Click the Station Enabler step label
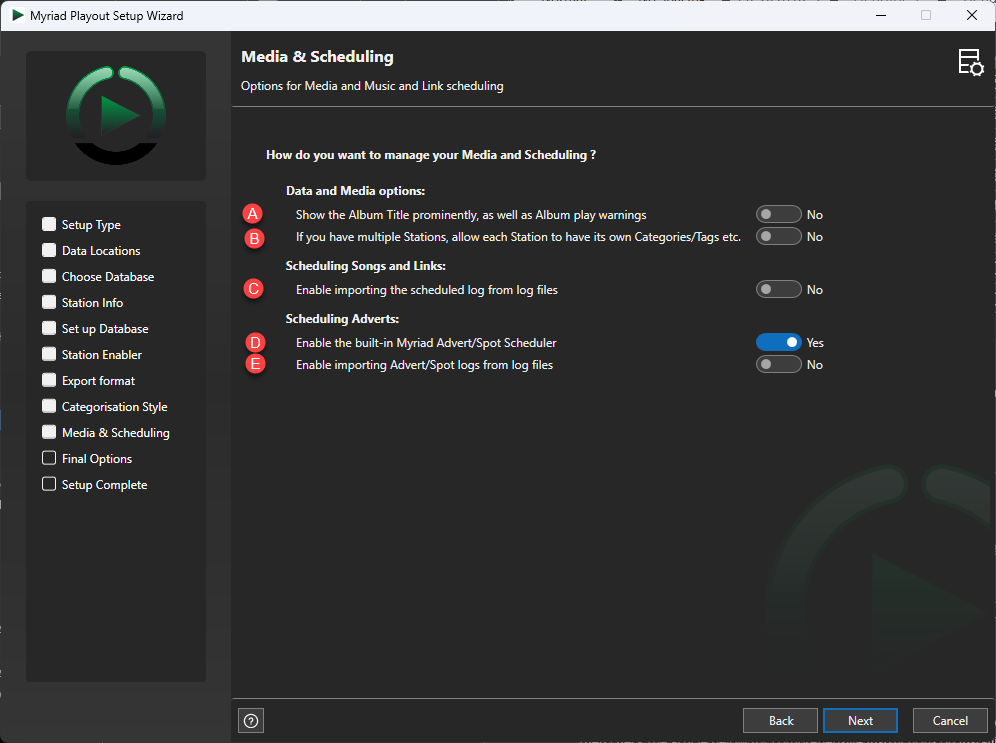 [102, 355]
